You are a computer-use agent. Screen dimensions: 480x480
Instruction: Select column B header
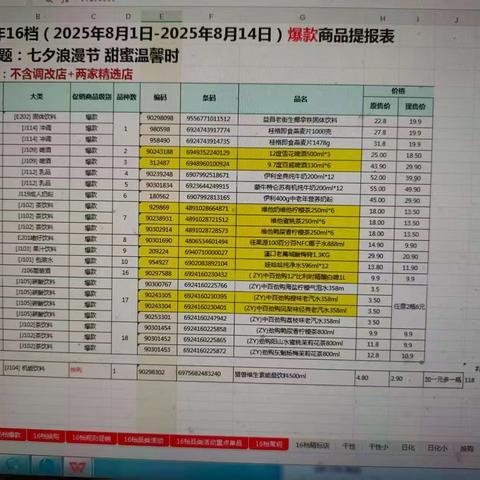pos(38,16)
